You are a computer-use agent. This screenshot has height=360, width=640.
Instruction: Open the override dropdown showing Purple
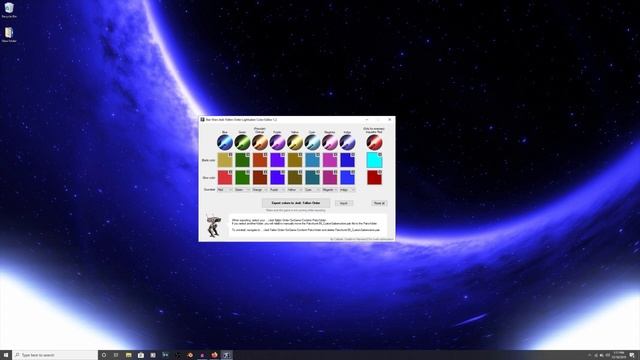277,190
